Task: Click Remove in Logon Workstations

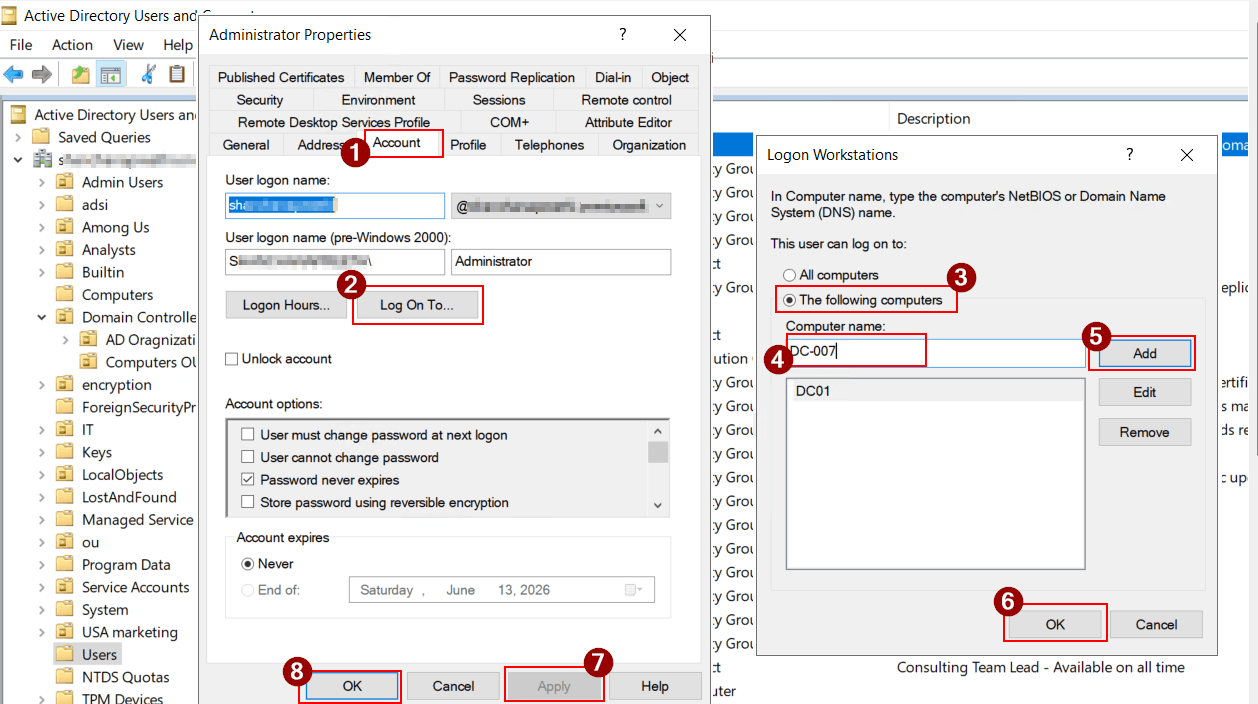Action: (x=1145, y=432)
